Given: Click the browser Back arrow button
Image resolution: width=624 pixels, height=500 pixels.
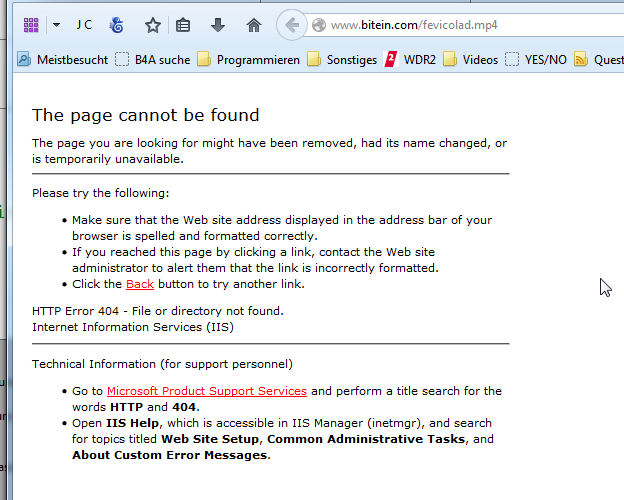Looking at the screenshot, I should click(290, 25).
